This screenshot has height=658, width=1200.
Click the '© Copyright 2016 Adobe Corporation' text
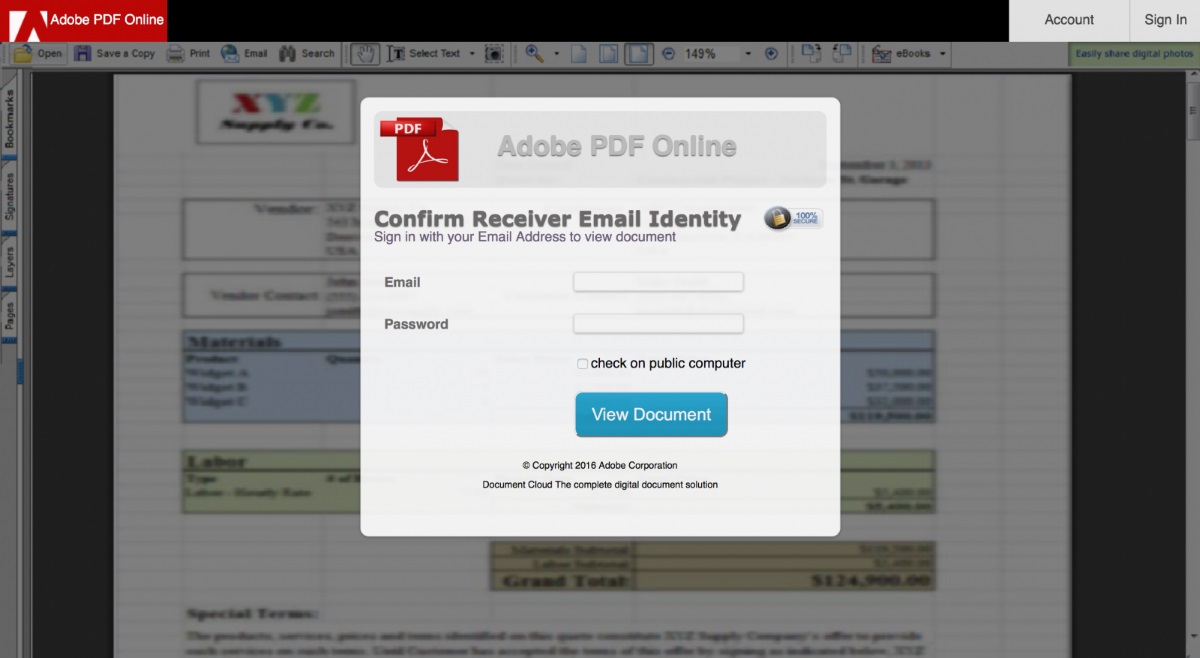[600, 466]
